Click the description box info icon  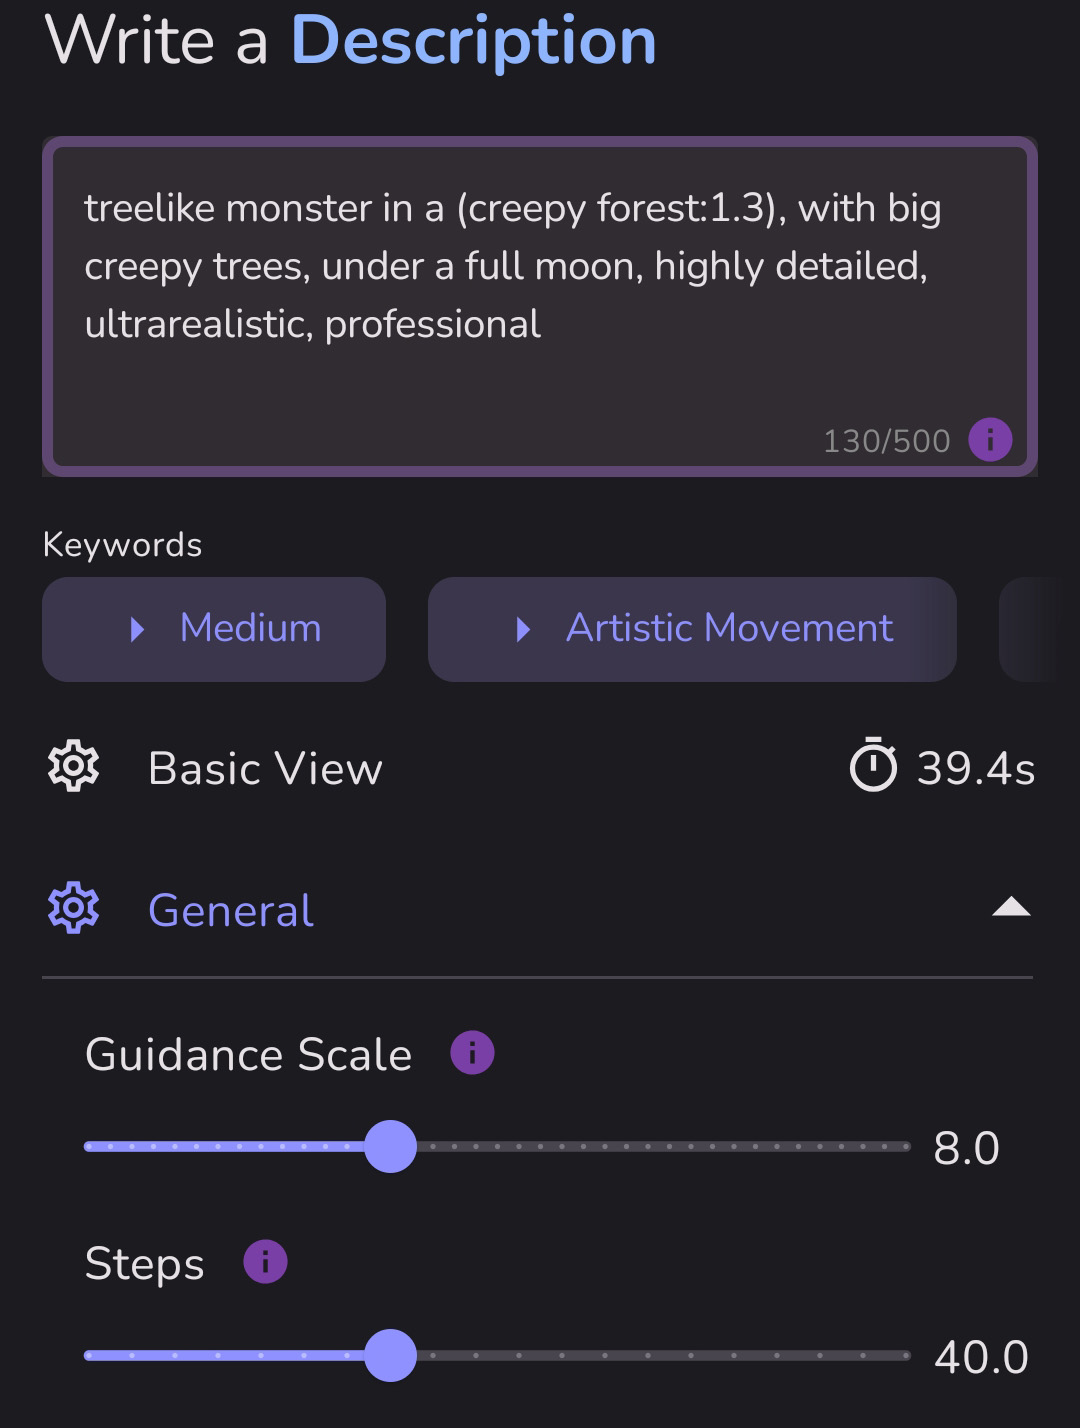[990, 440]
